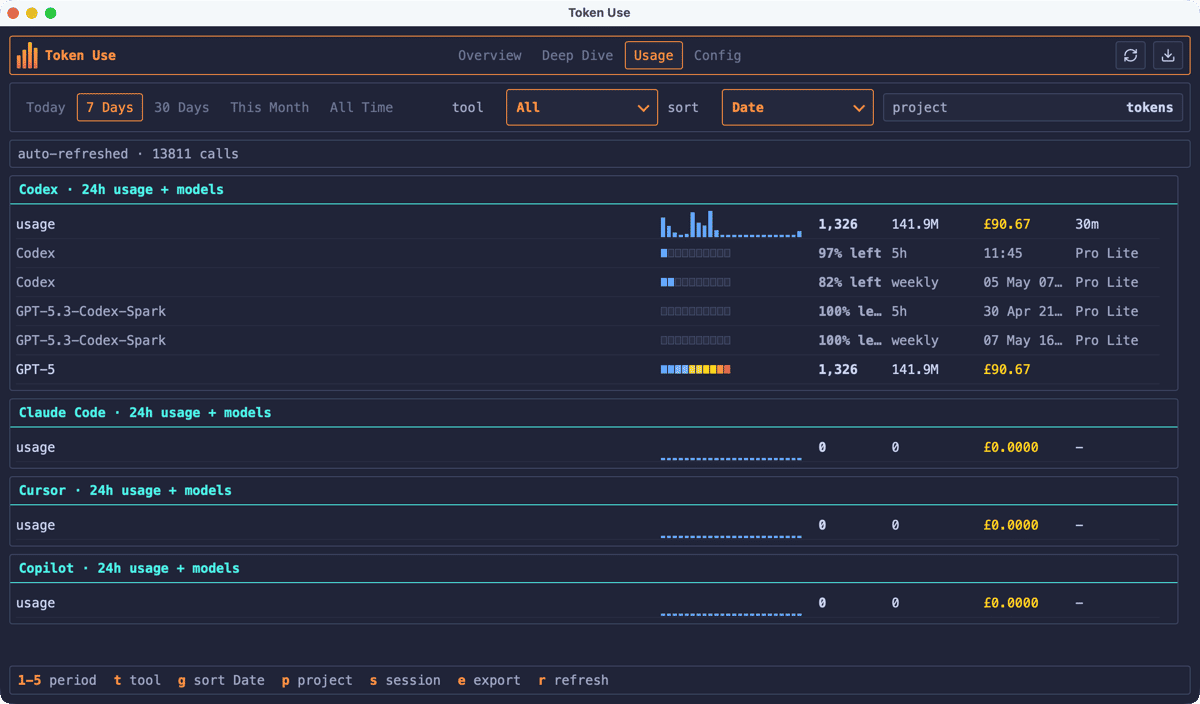Click the Codex usage sparkline bar chart
The height and width of the screenshot is (704, 1200).
coord(731,224)
